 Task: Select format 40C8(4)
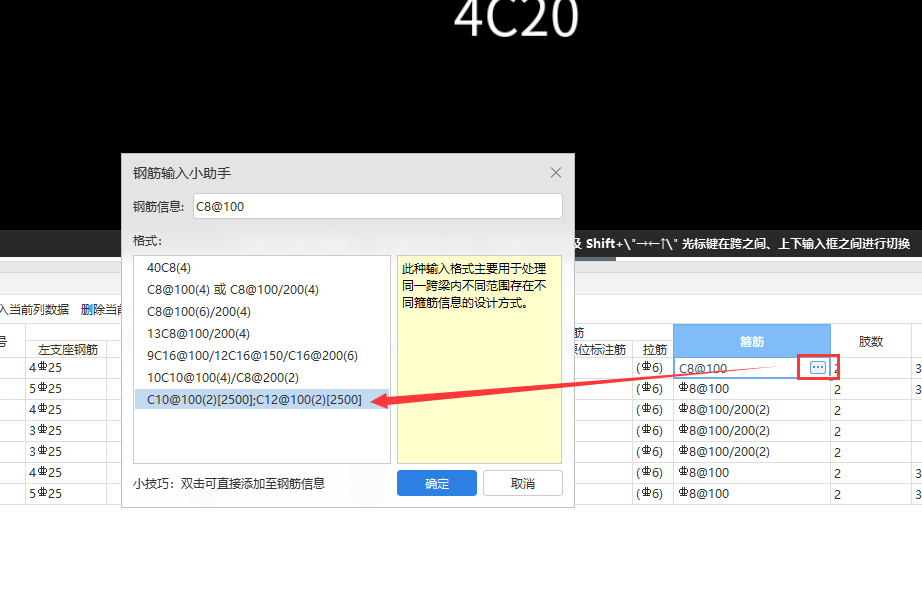coord(262,268)
